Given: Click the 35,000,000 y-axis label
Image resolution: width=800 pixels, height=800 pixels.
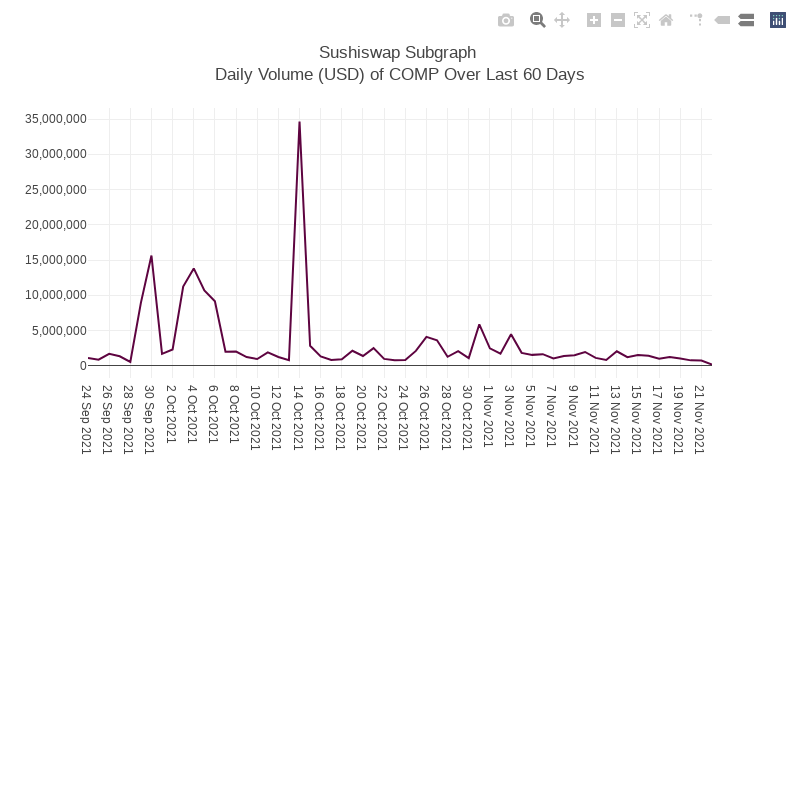Looking at the screenshot, I should pos(56,119).
